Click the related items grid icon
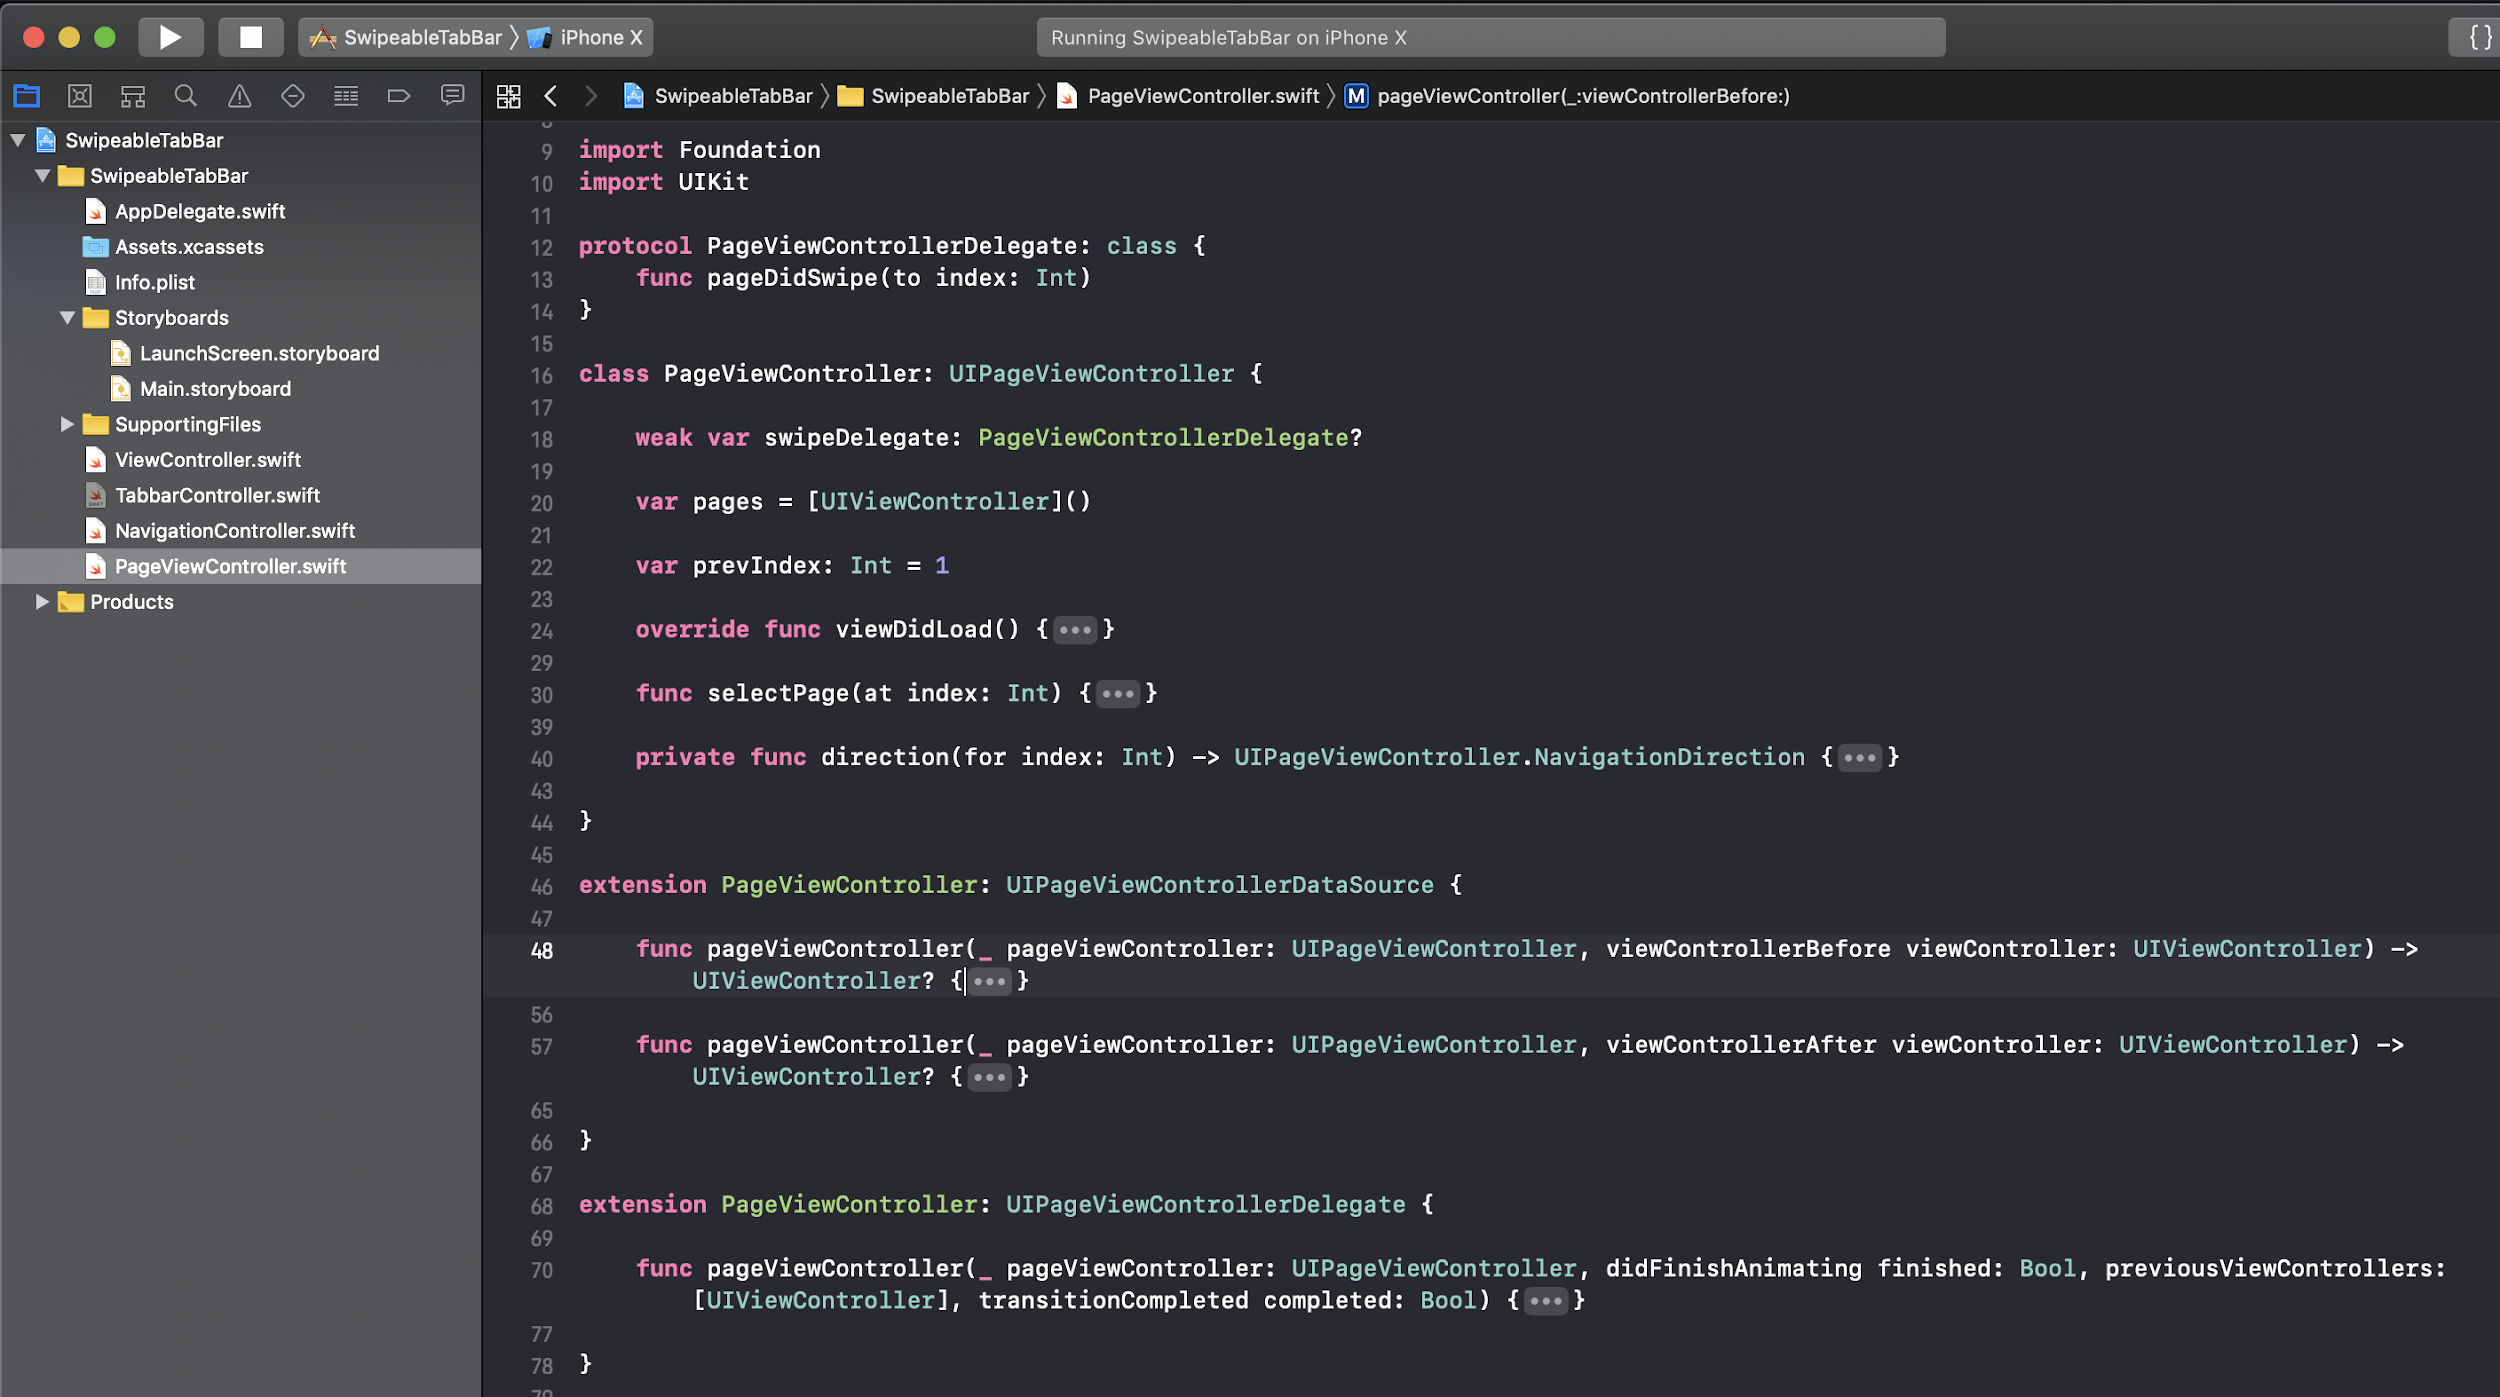The image size is (2500, 1397). [x=508, y=95]
